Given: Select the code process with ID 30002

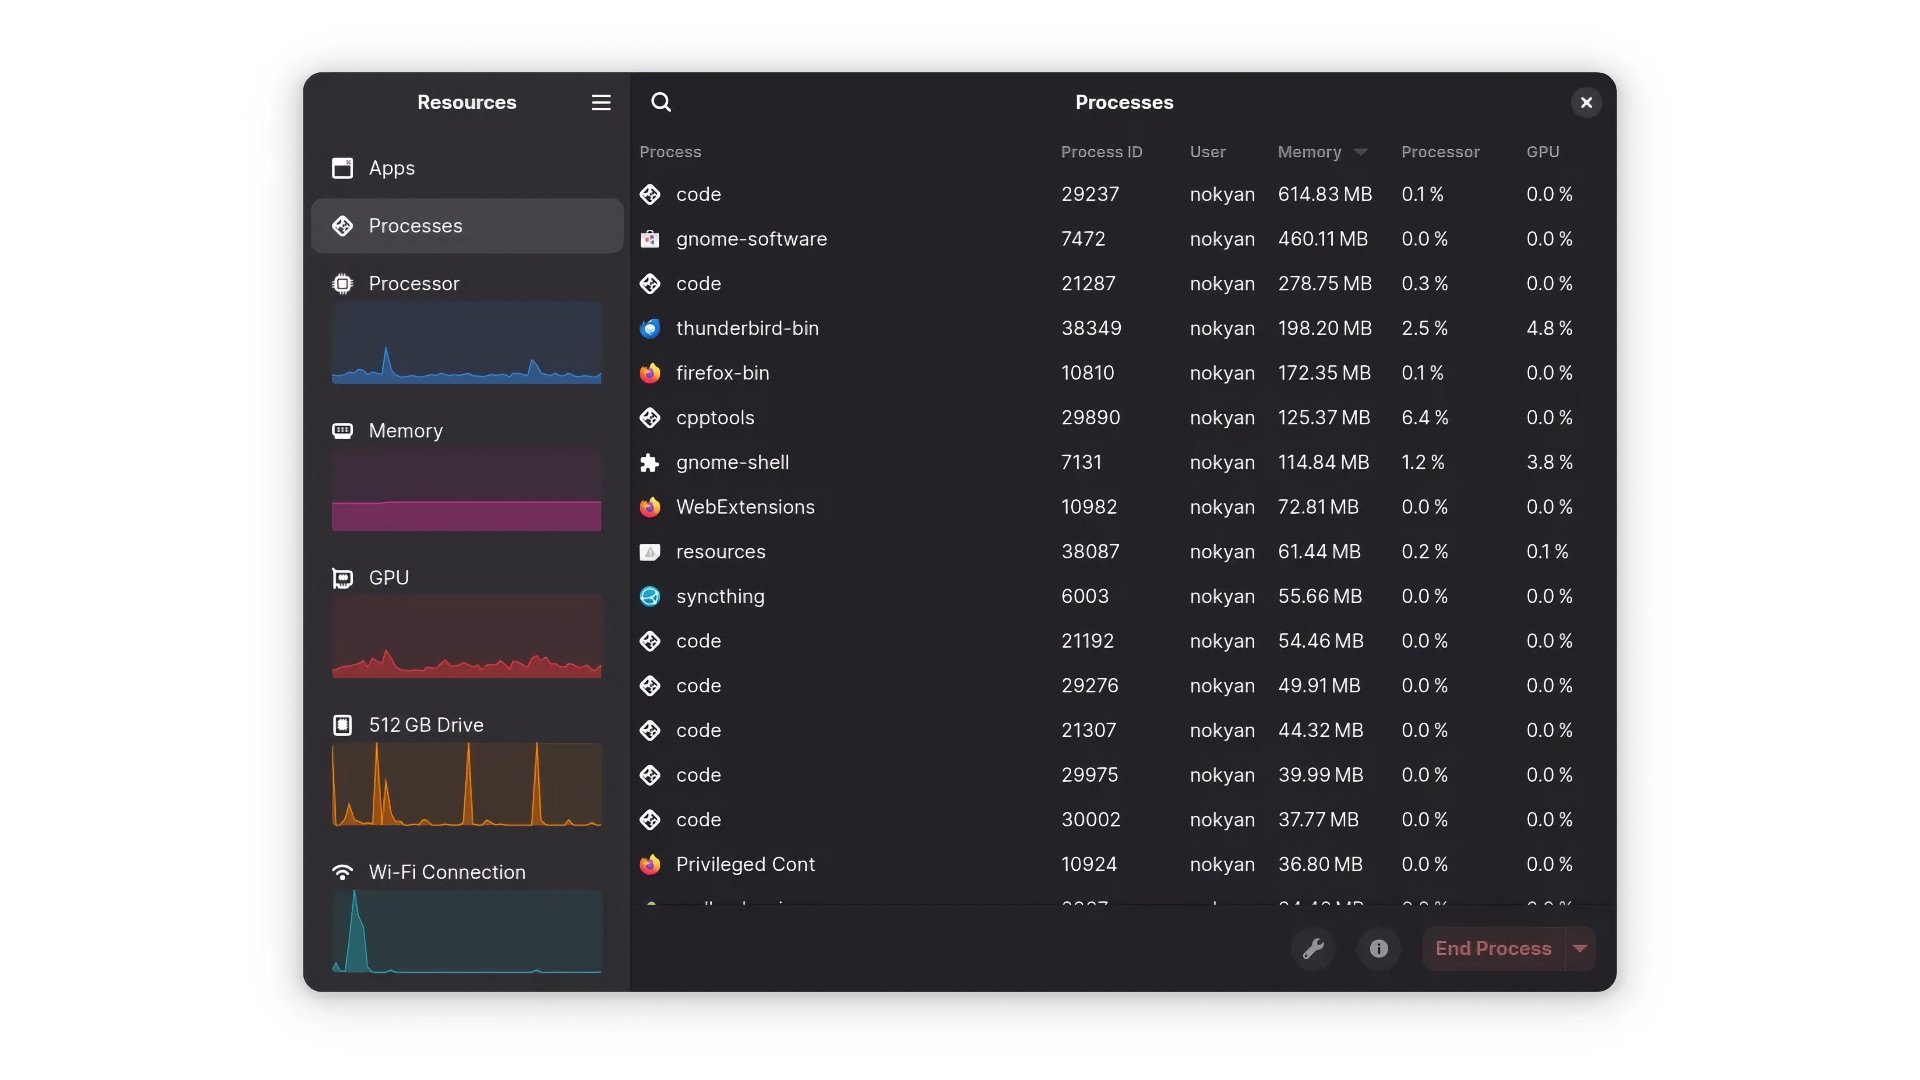Looking at the screenshot, I should (x=1122, y=820).
